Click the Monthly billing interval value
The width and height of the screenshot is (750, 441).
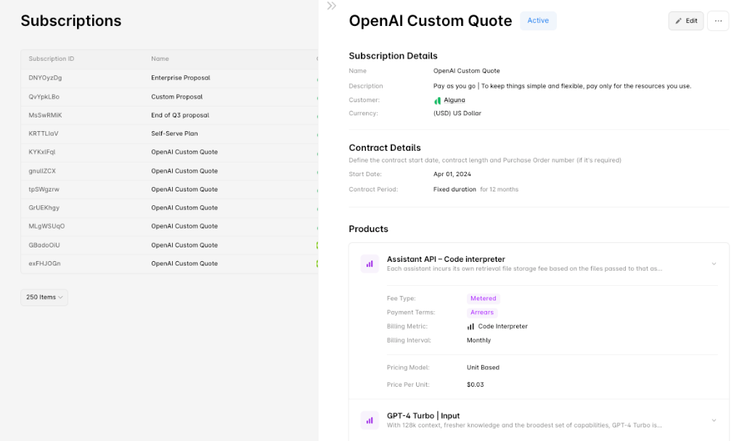[x=479, y=341]
